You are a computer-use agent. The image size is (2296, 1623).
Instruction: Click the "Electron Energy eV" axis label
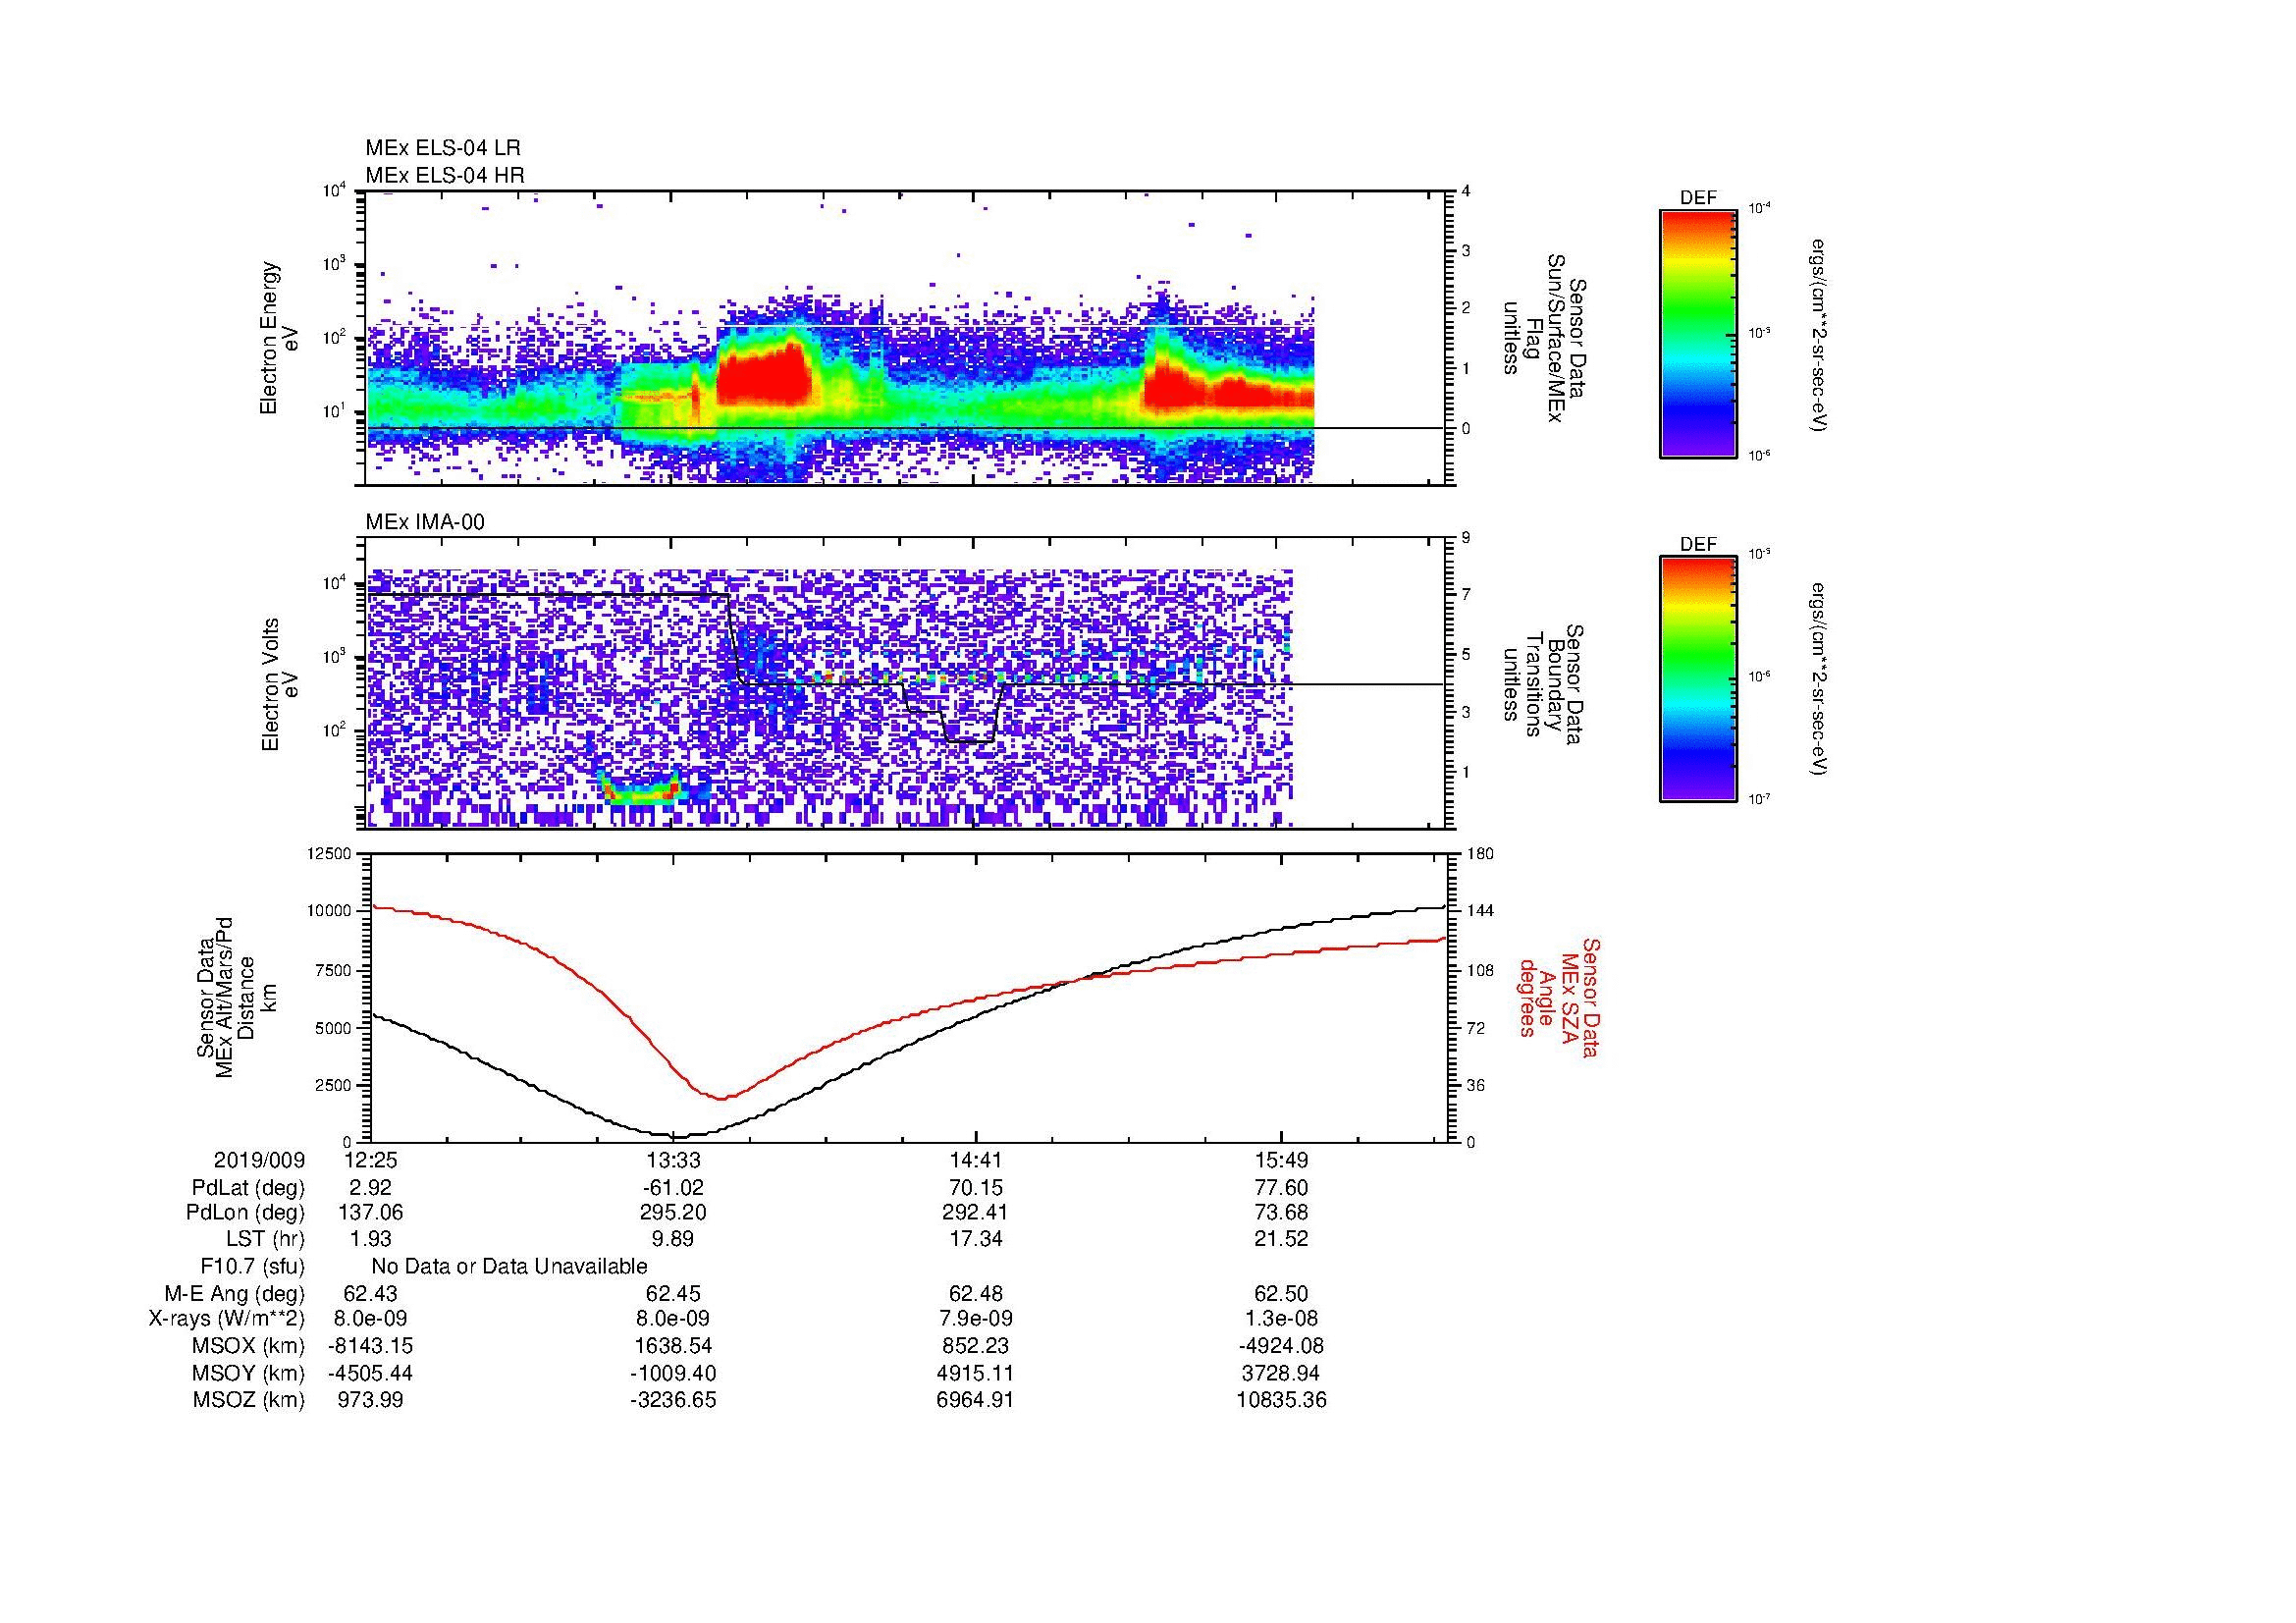[x=279, y=338]
